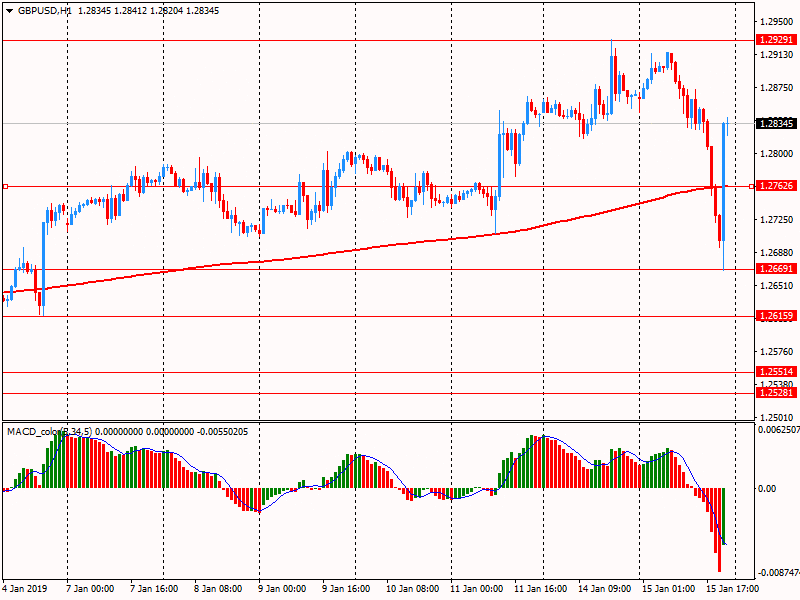Select the 1.27626 price level tag
Image resolution: width=800 pixels, height=600 pixels.
(776, 186)
